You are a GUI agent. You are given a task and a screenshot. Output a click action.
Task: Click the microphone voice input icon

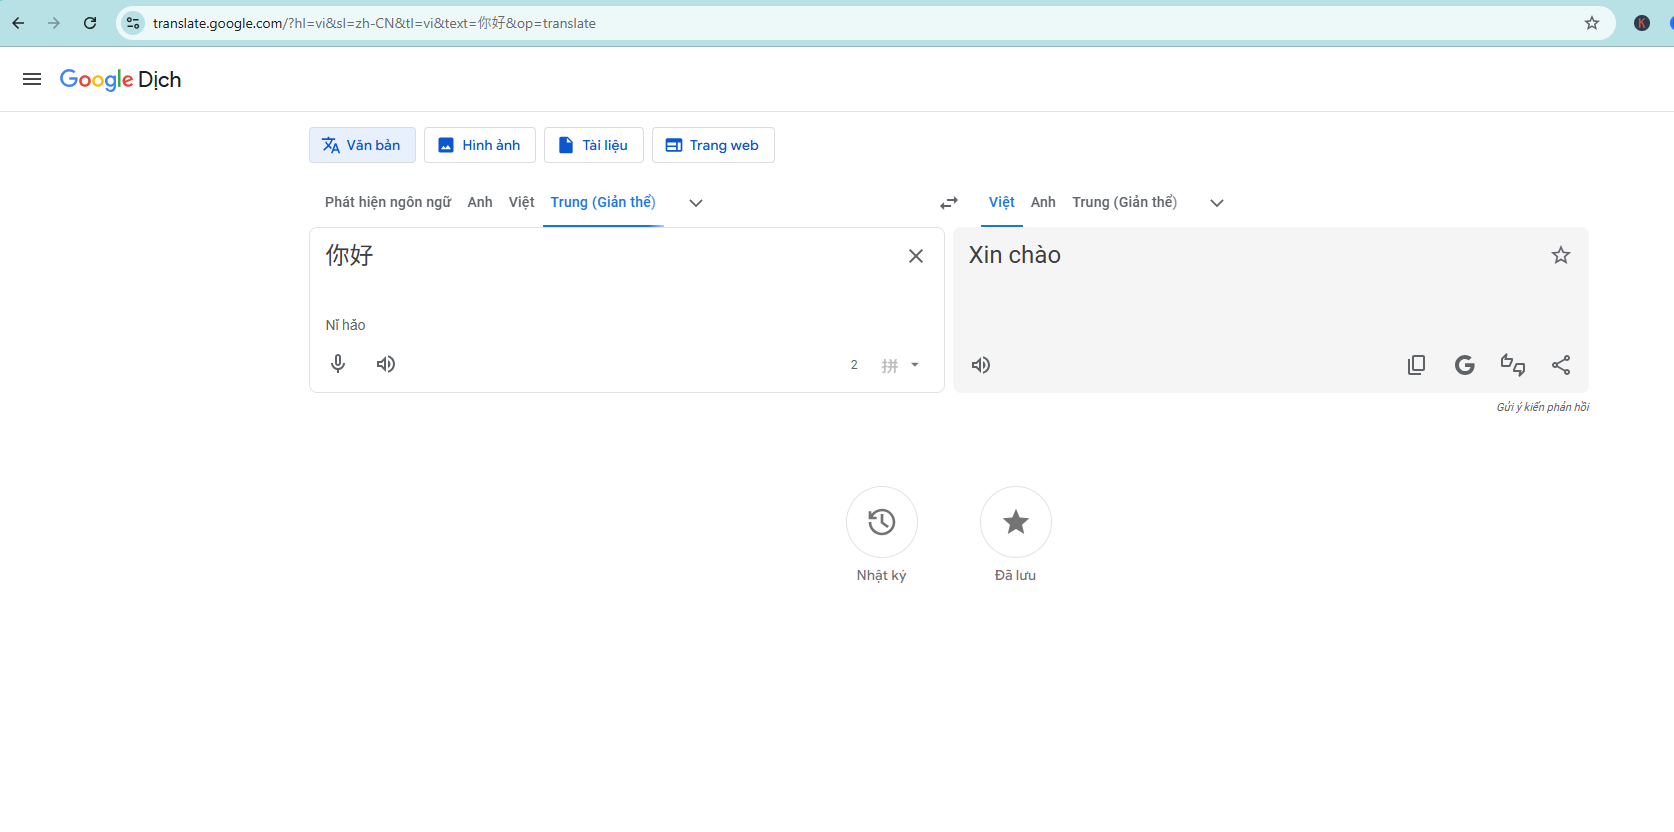pyautogui.click(x=338, y=364)
